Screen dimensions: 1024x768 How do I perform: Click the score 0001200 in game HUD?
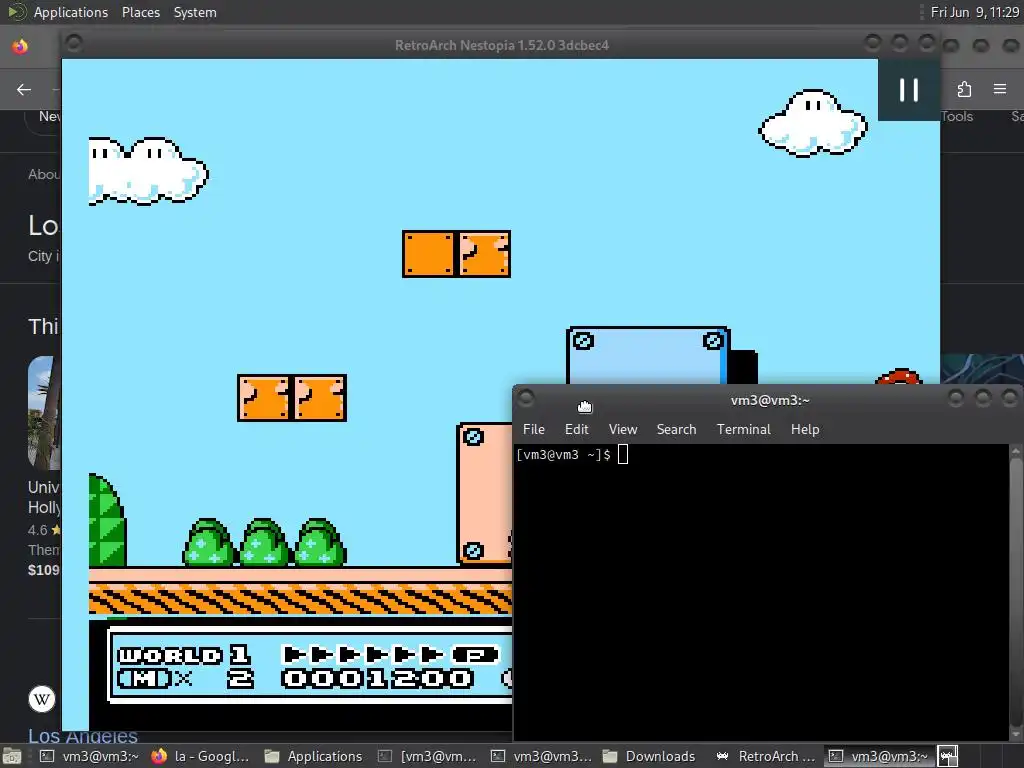[377, 679]
